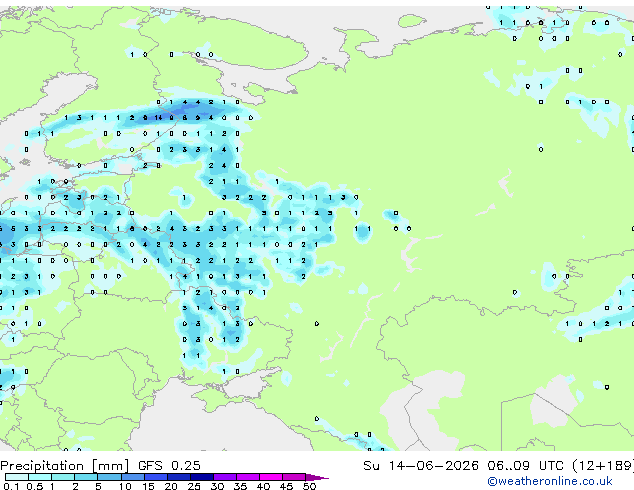The width and height of the screenshot is (634, 490).
Task: Click the '10' legend scale label
Action: 125,486
